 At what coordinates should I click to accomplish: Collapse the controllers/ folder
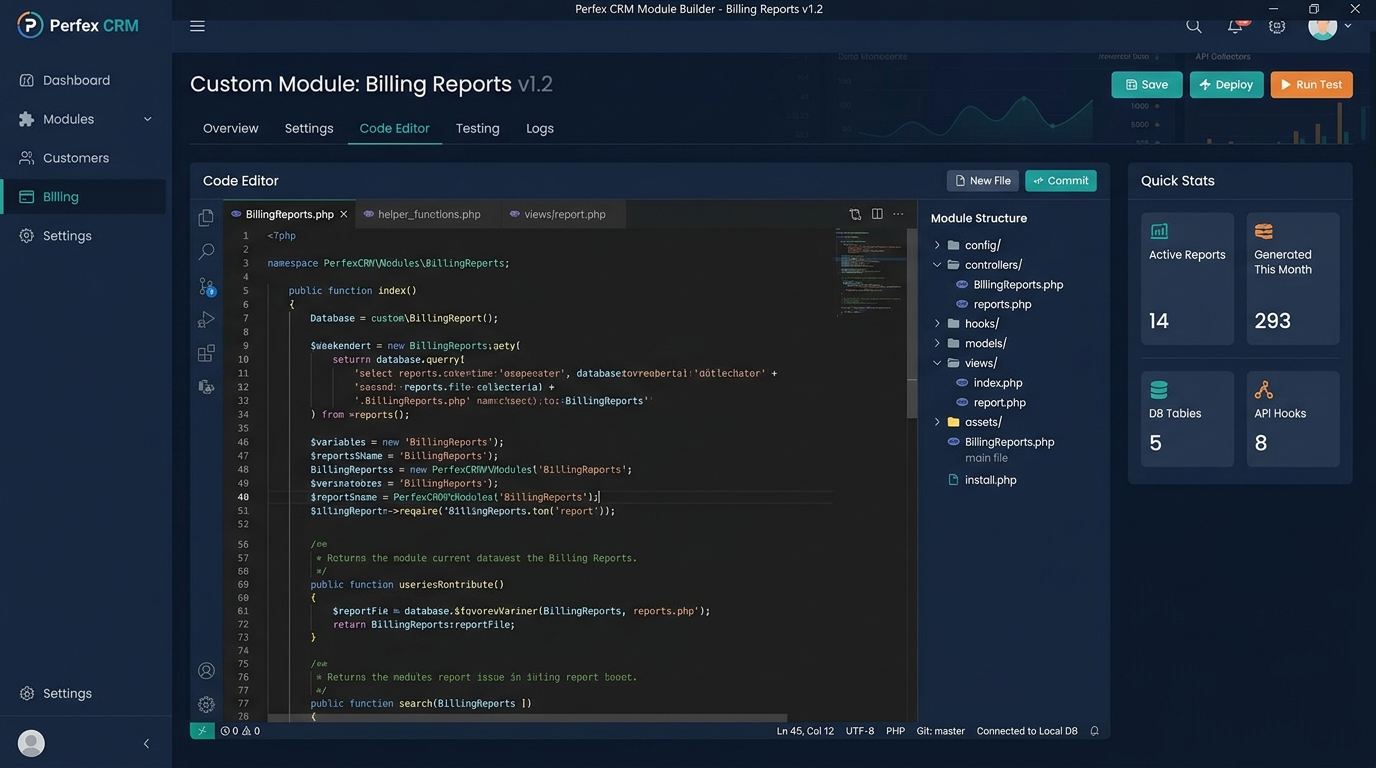(x=937, y=265)
